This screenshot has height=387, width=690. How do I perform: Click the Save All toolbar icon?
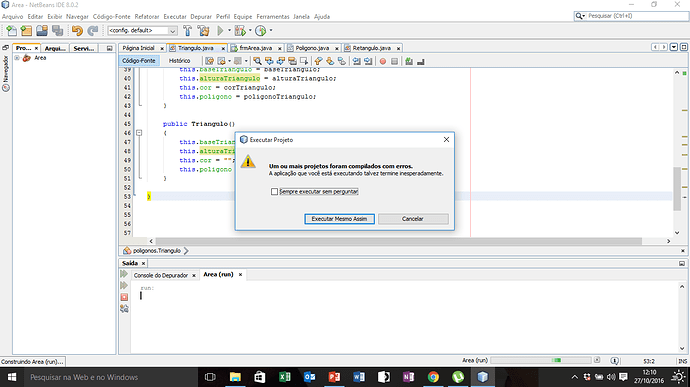58,31
